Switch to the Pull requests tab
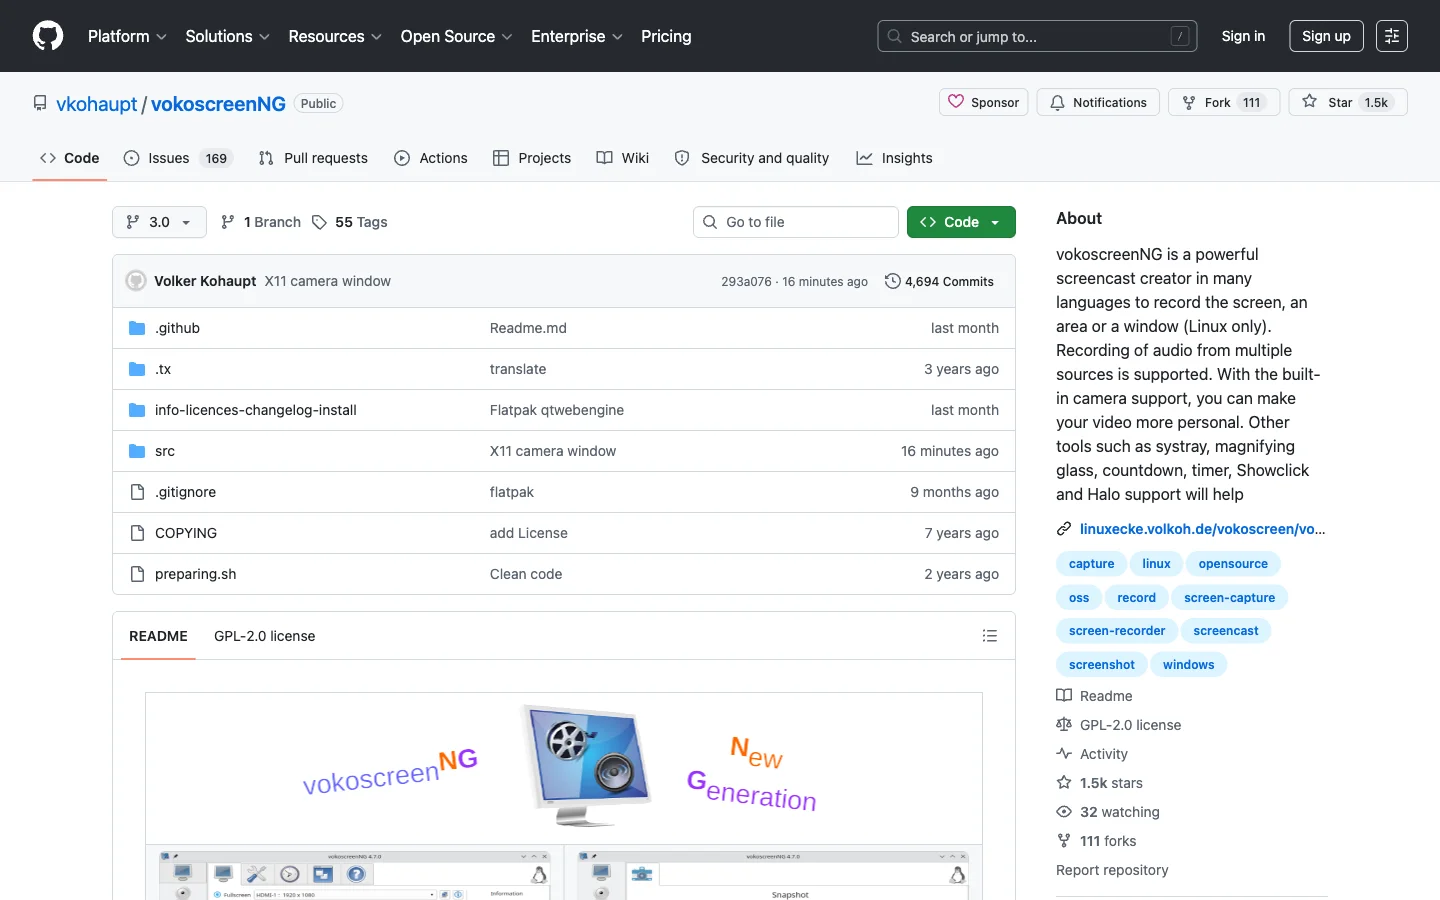Image resolution: width=1440 pixels, height=900 pixels. pos(313,158)
